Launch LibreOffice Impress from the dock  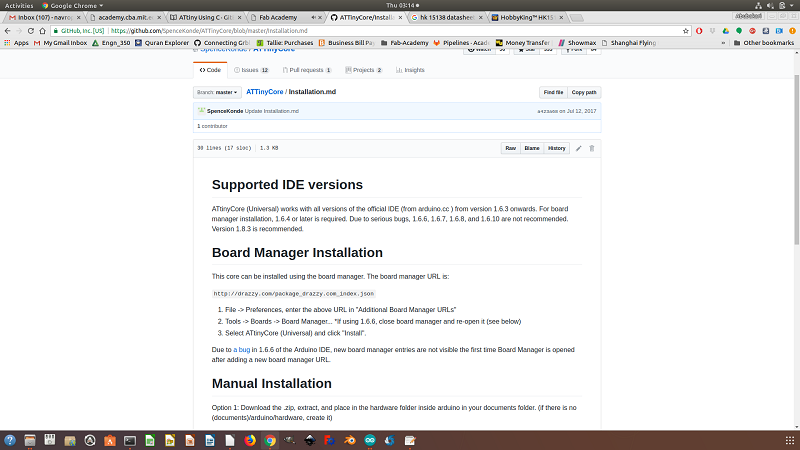[x=190, y=440]
